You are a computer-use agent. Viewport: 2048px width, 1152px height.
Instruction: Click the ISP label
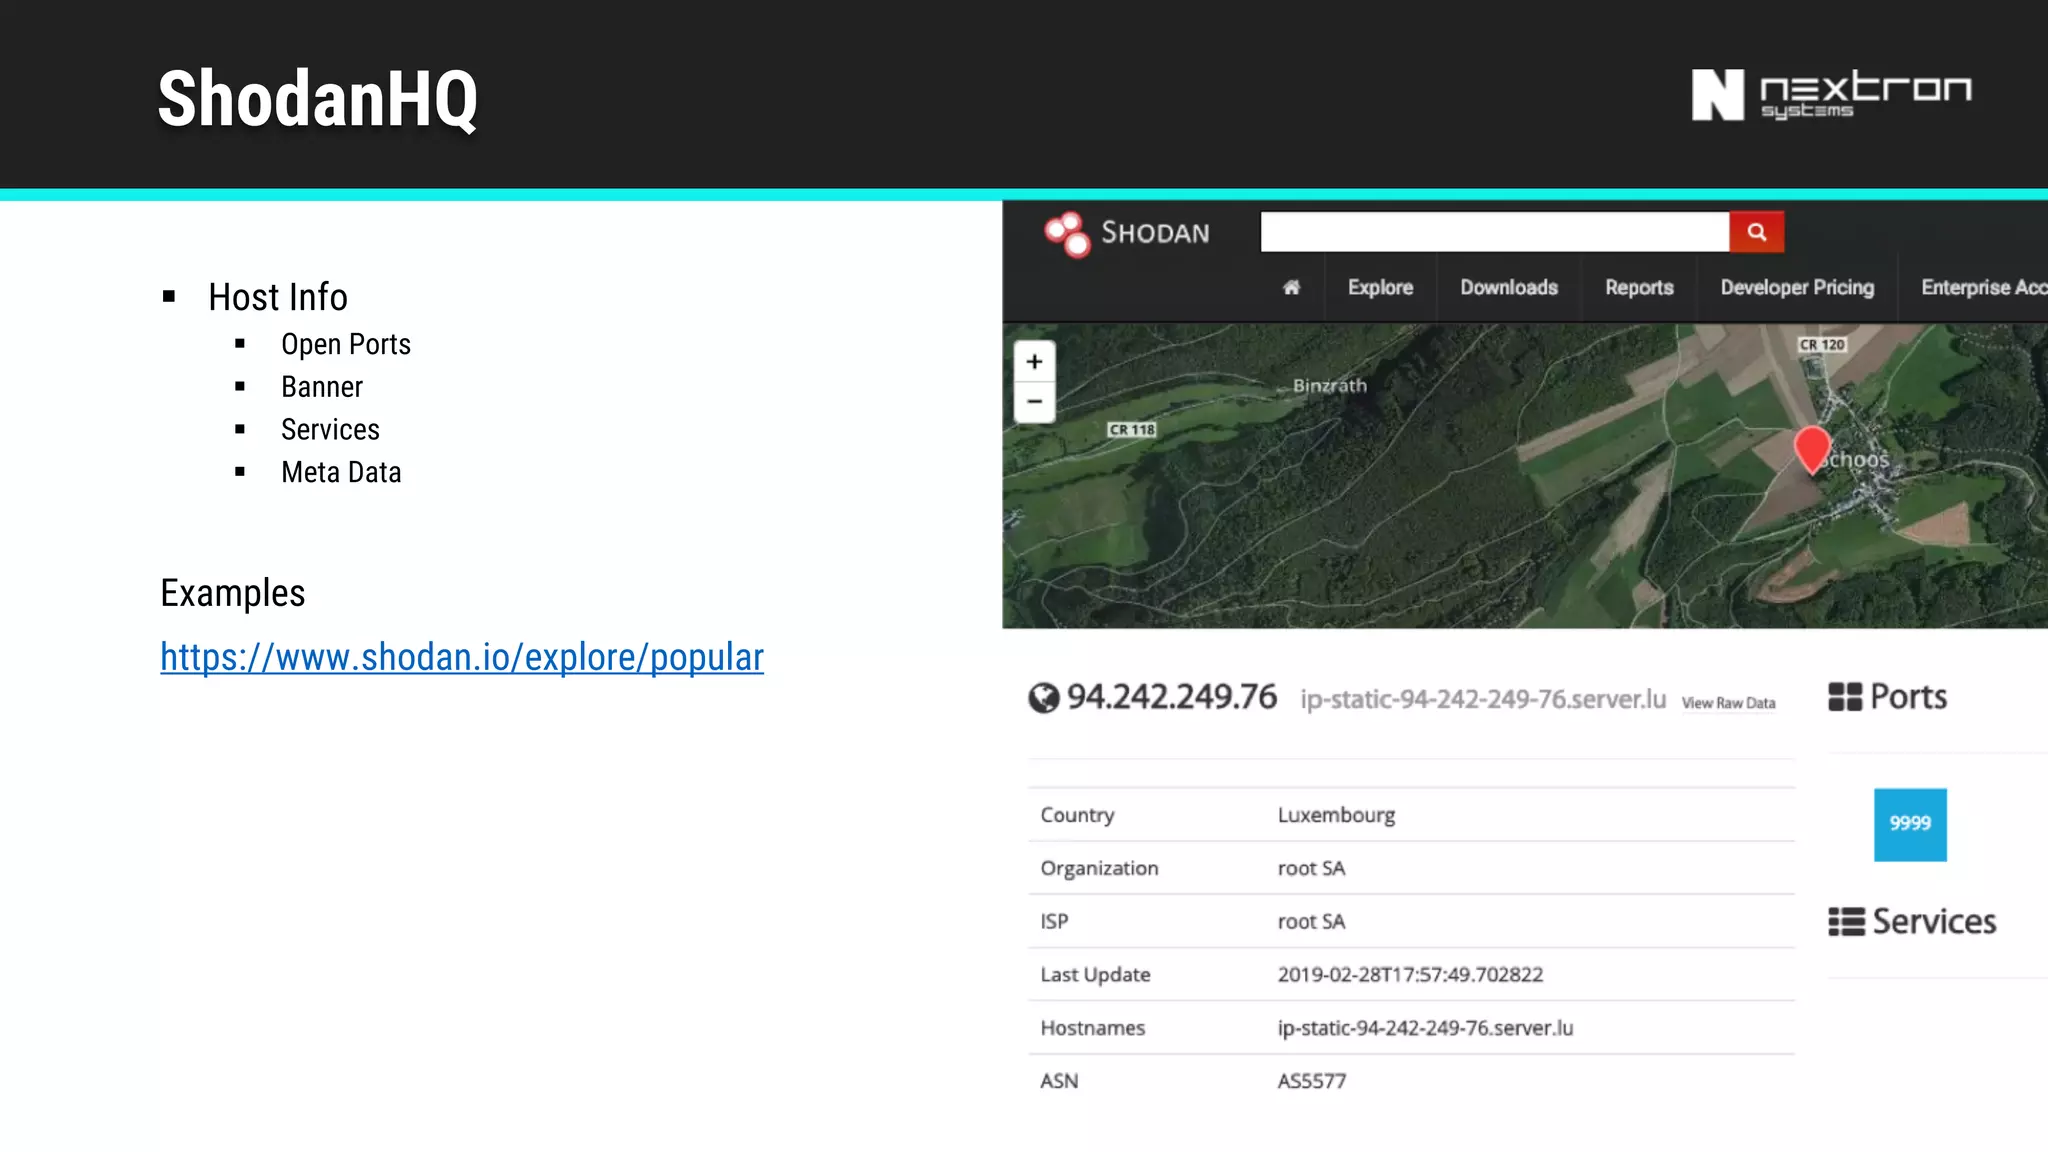1054,921
